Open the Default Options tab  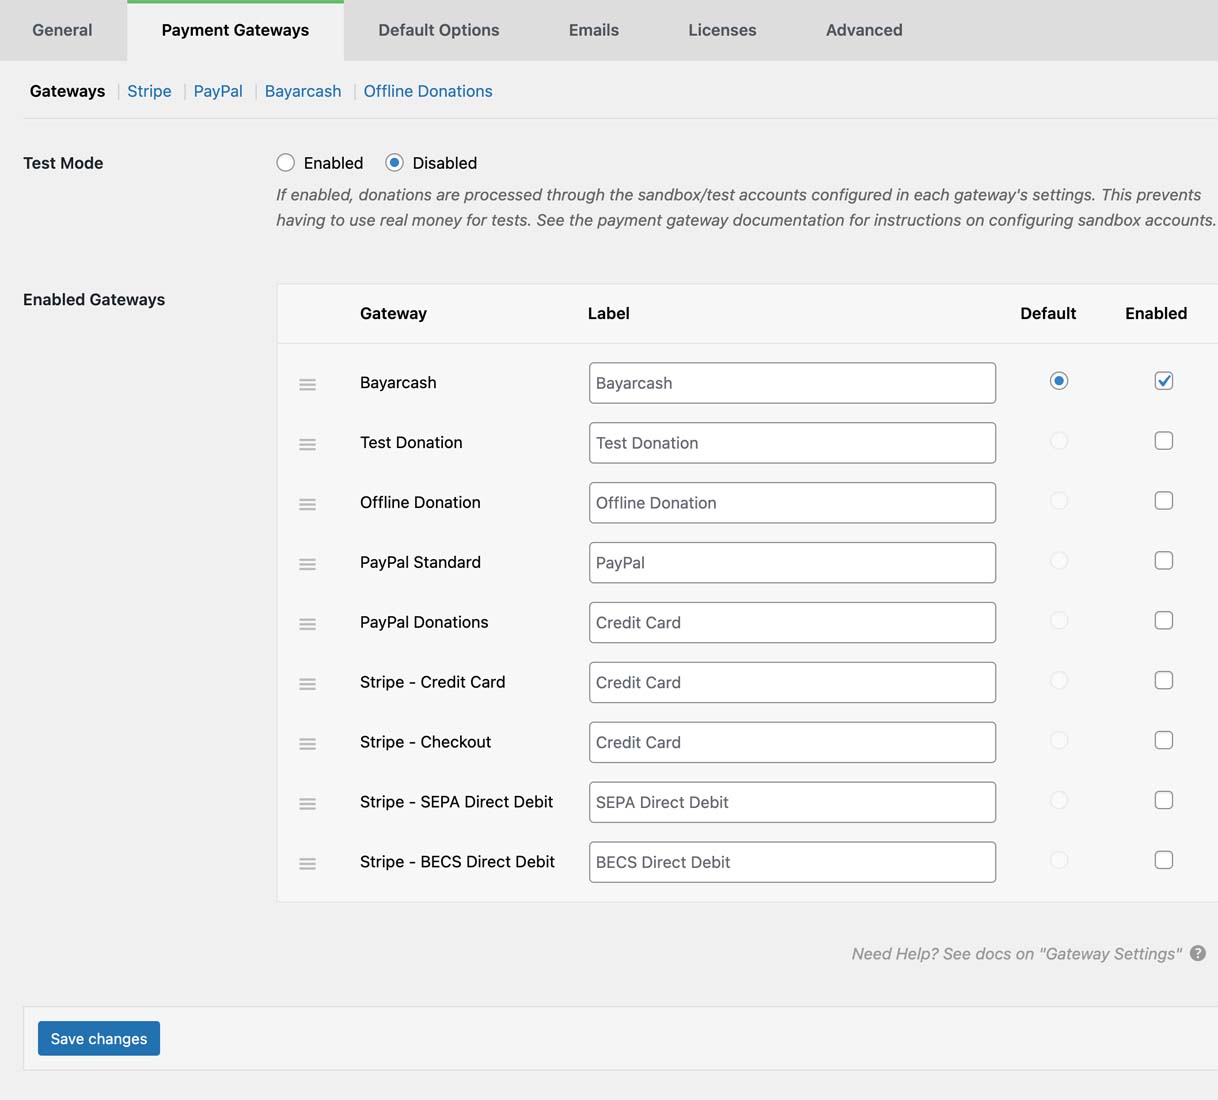point(439,30)
